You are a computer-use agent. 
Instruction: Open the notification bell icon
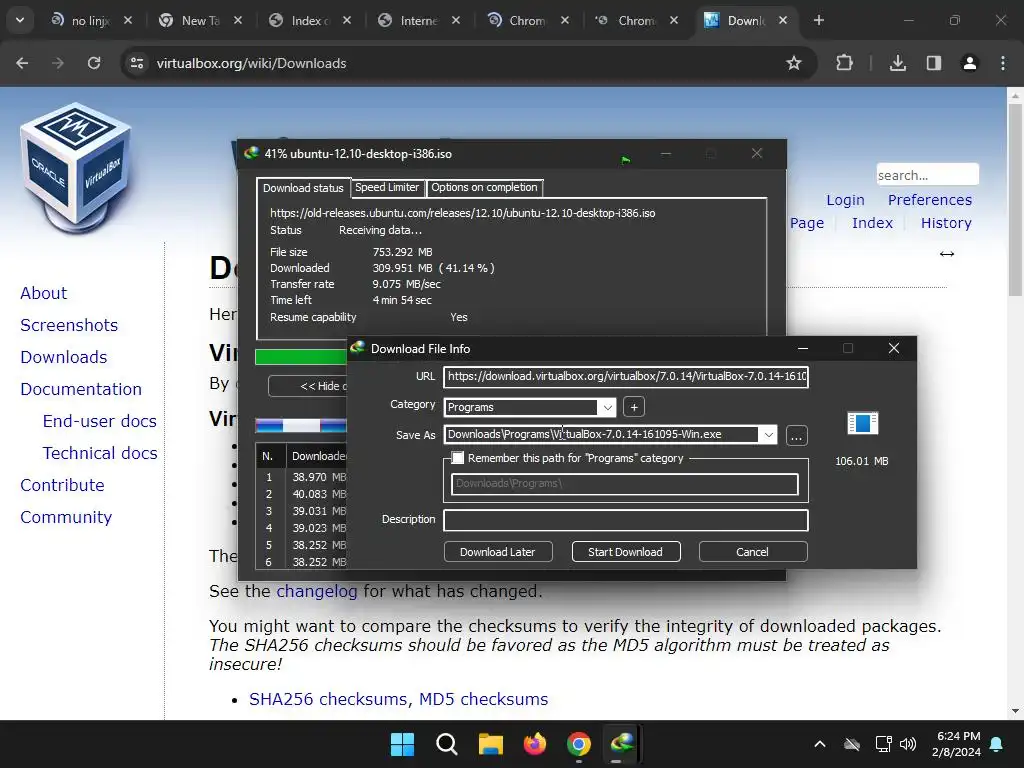click(997, 744)
